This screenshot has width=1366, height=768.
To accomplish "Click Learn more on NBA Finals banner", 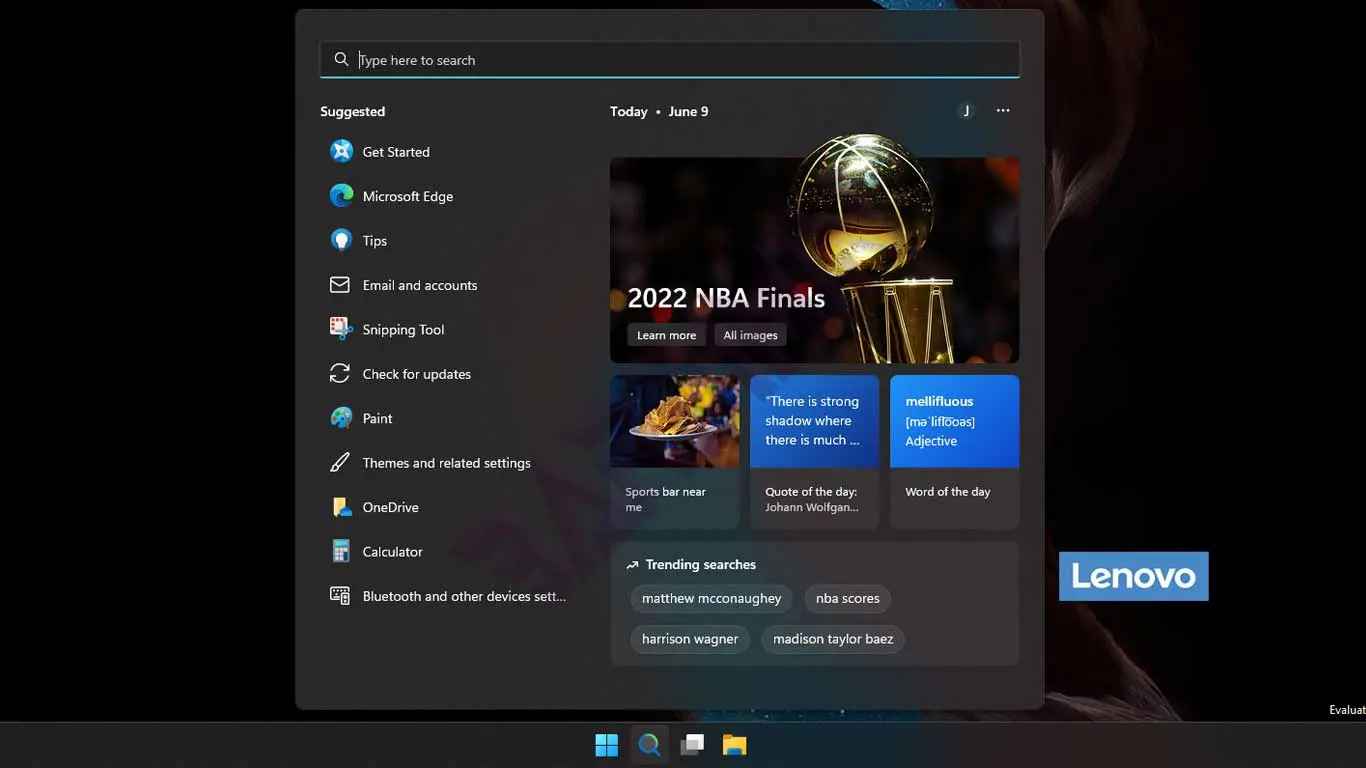I will point(666,335).
